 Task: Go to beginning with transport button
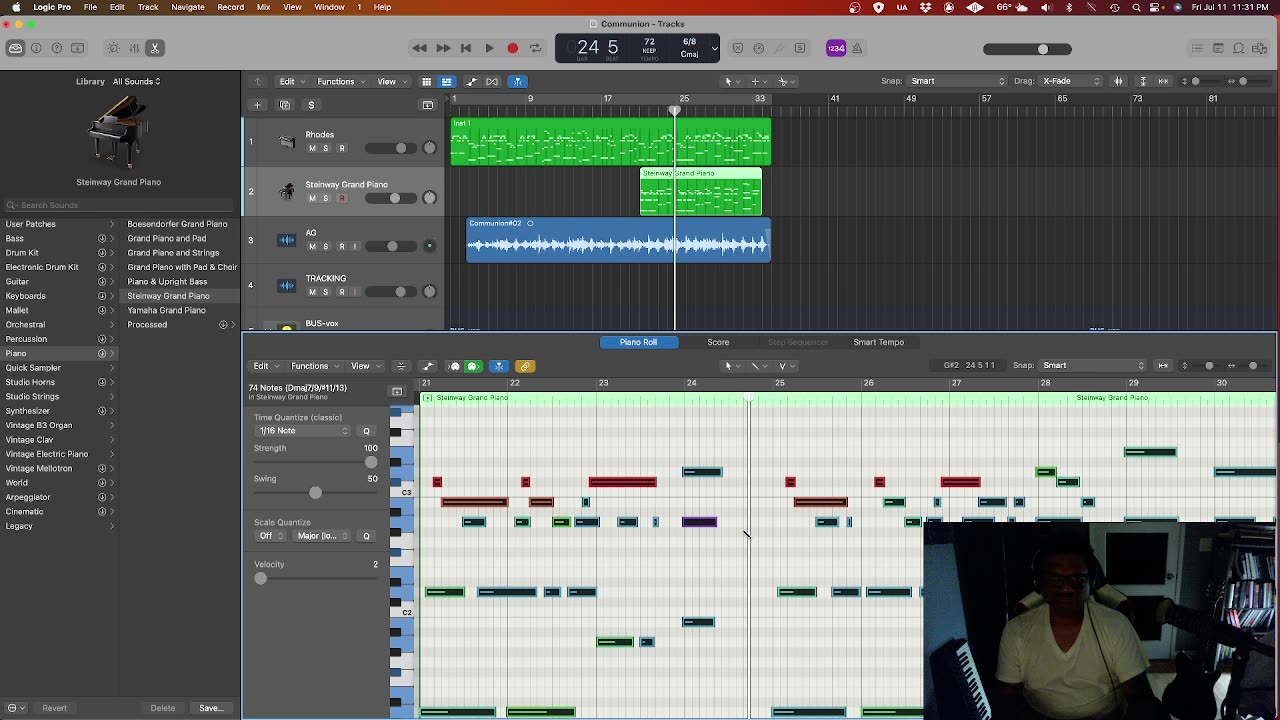pos(466,48)
